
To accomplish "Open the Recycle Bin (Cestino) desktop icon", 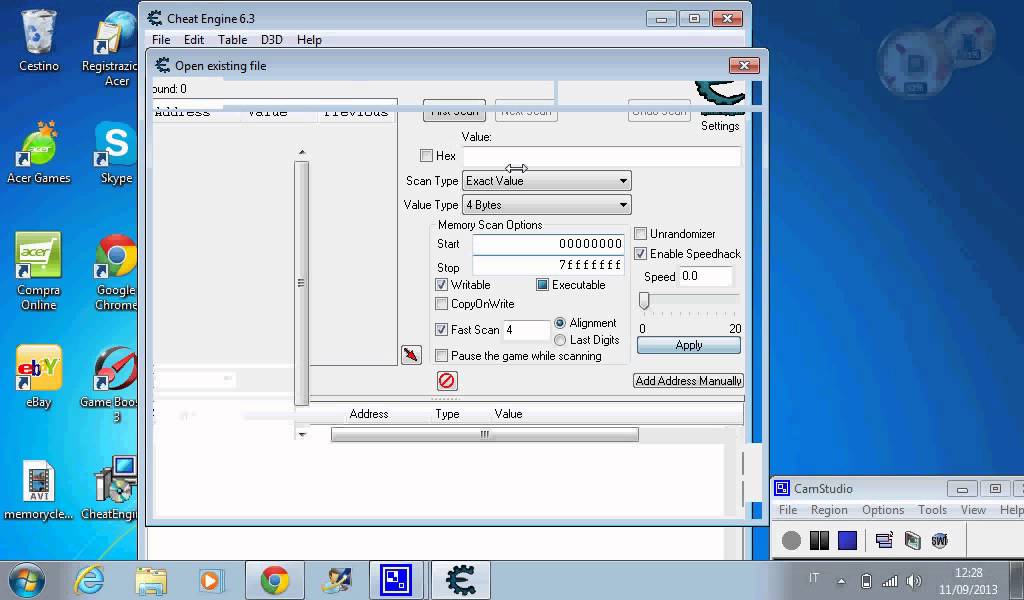I will click(x=39, y=39).
